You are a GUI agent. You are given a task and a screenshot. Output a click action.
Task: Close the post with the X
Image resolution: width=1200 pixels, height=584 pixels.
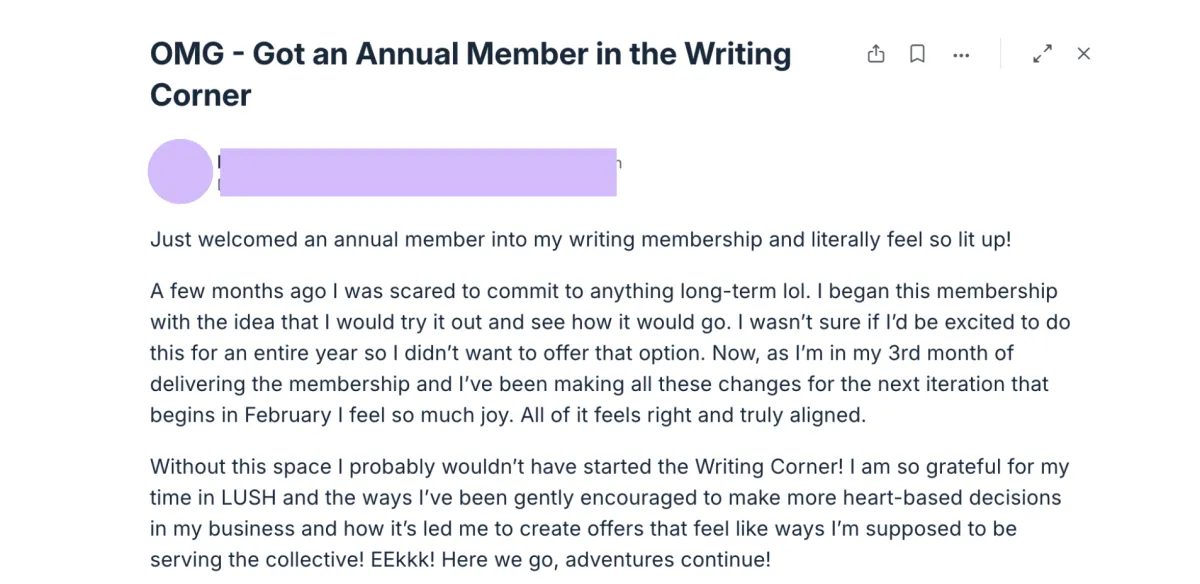[x=1083, y=54]
